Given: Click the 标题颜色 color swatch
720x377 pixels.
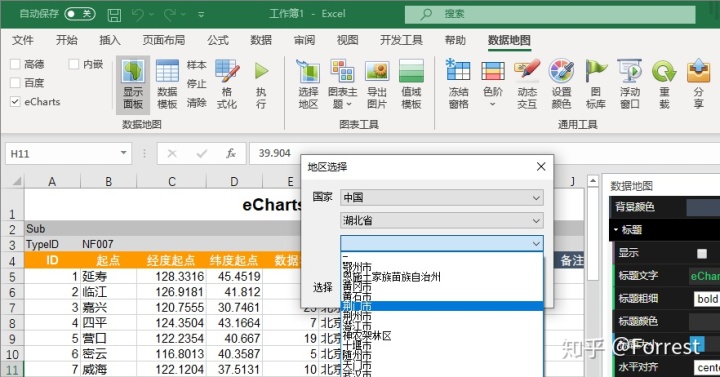Looking at the screenshot, I should click(704, 321).
